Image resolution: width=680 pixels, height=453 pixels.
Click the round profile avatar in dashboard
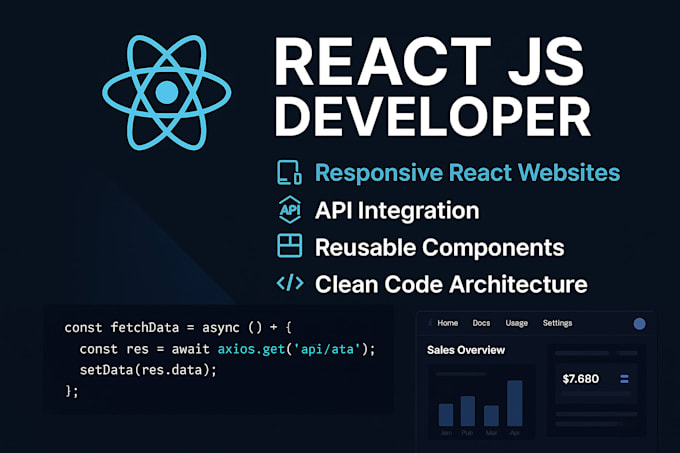tap(639, 324)
